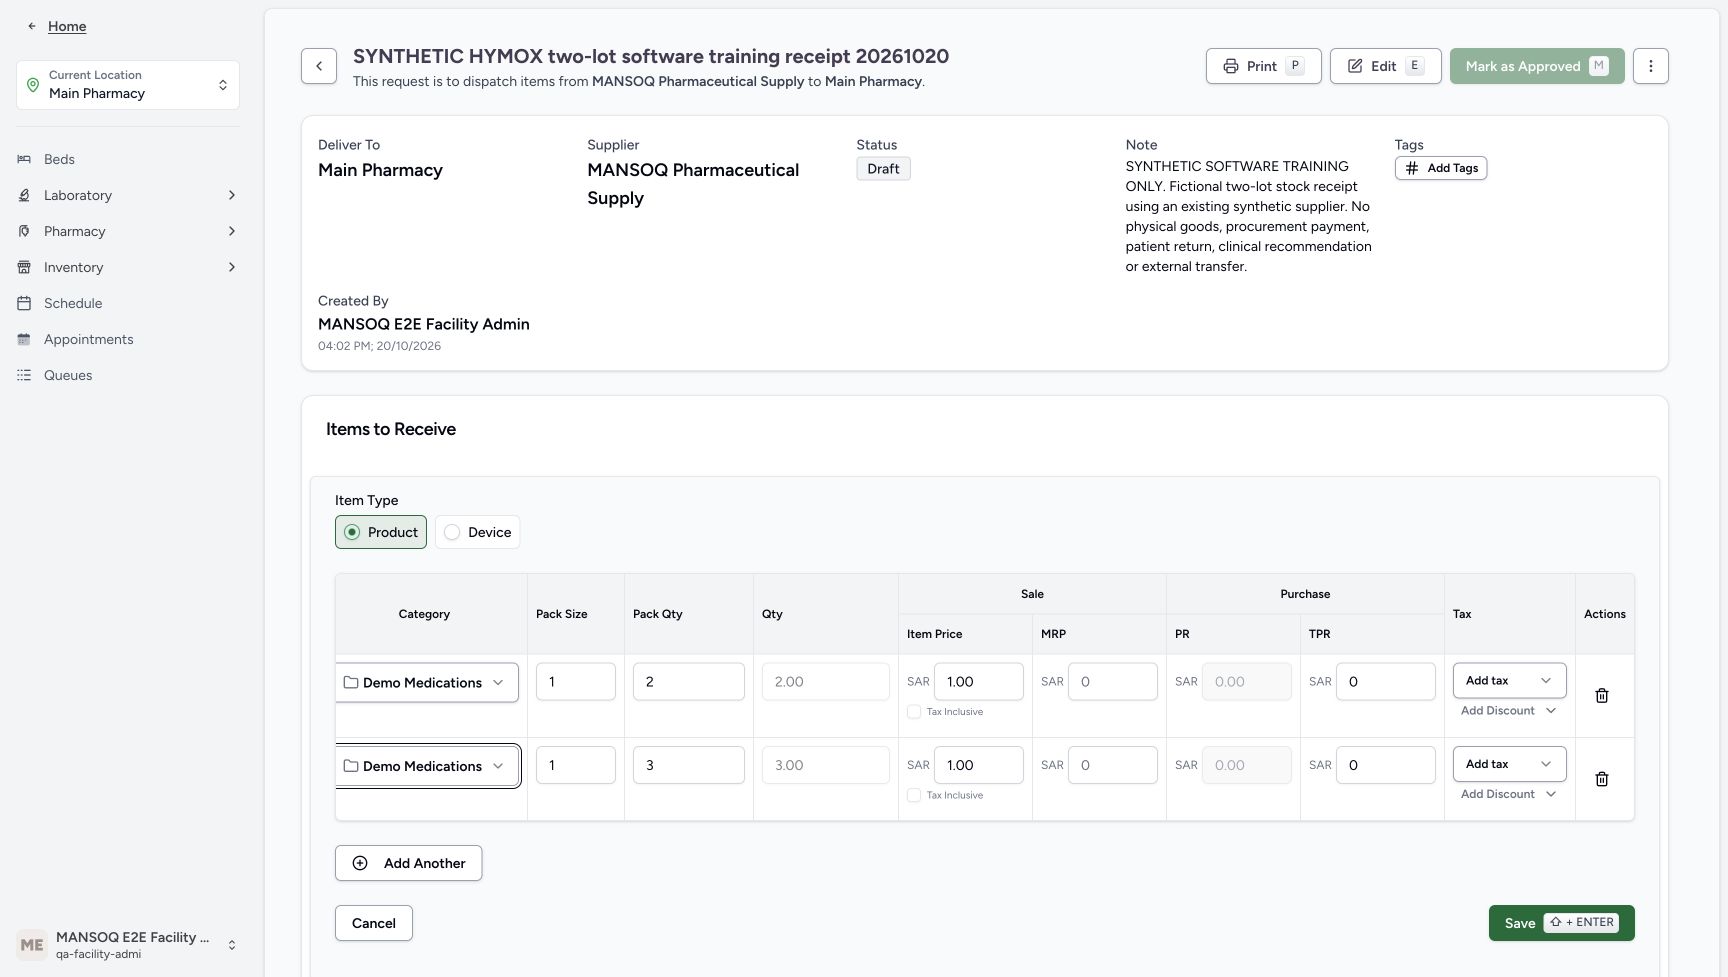
Task: Open the first row Demo Medications category dropdown
Action: click(x=427, y=682)
